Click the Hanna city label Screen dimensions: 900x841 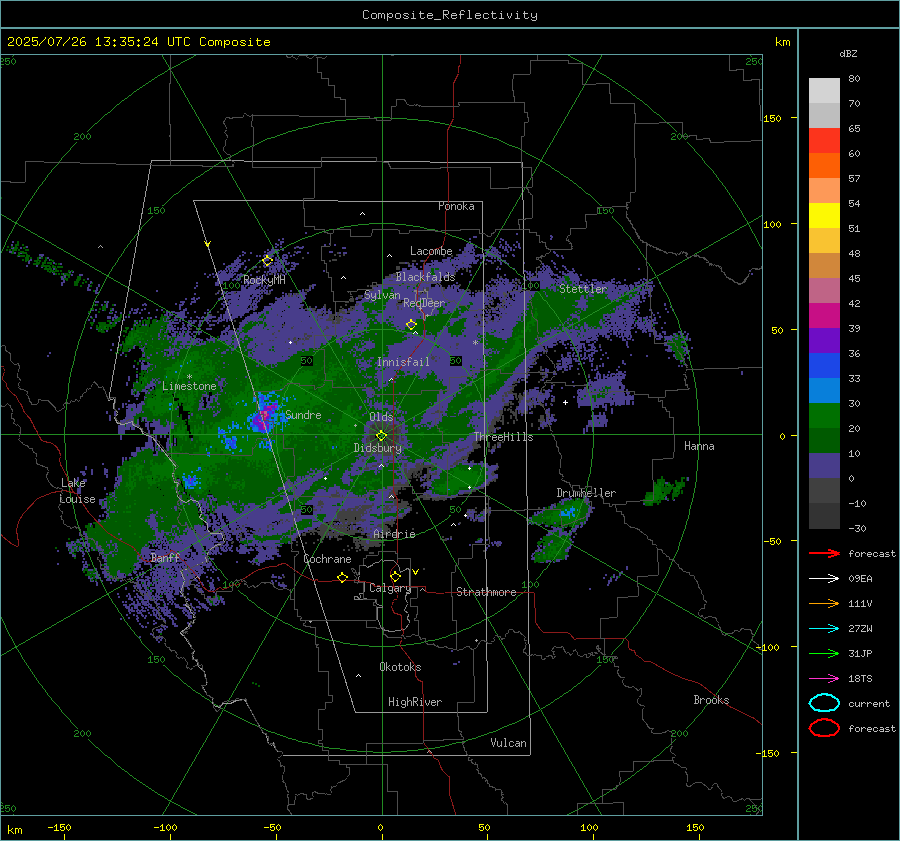click(699, 446)
